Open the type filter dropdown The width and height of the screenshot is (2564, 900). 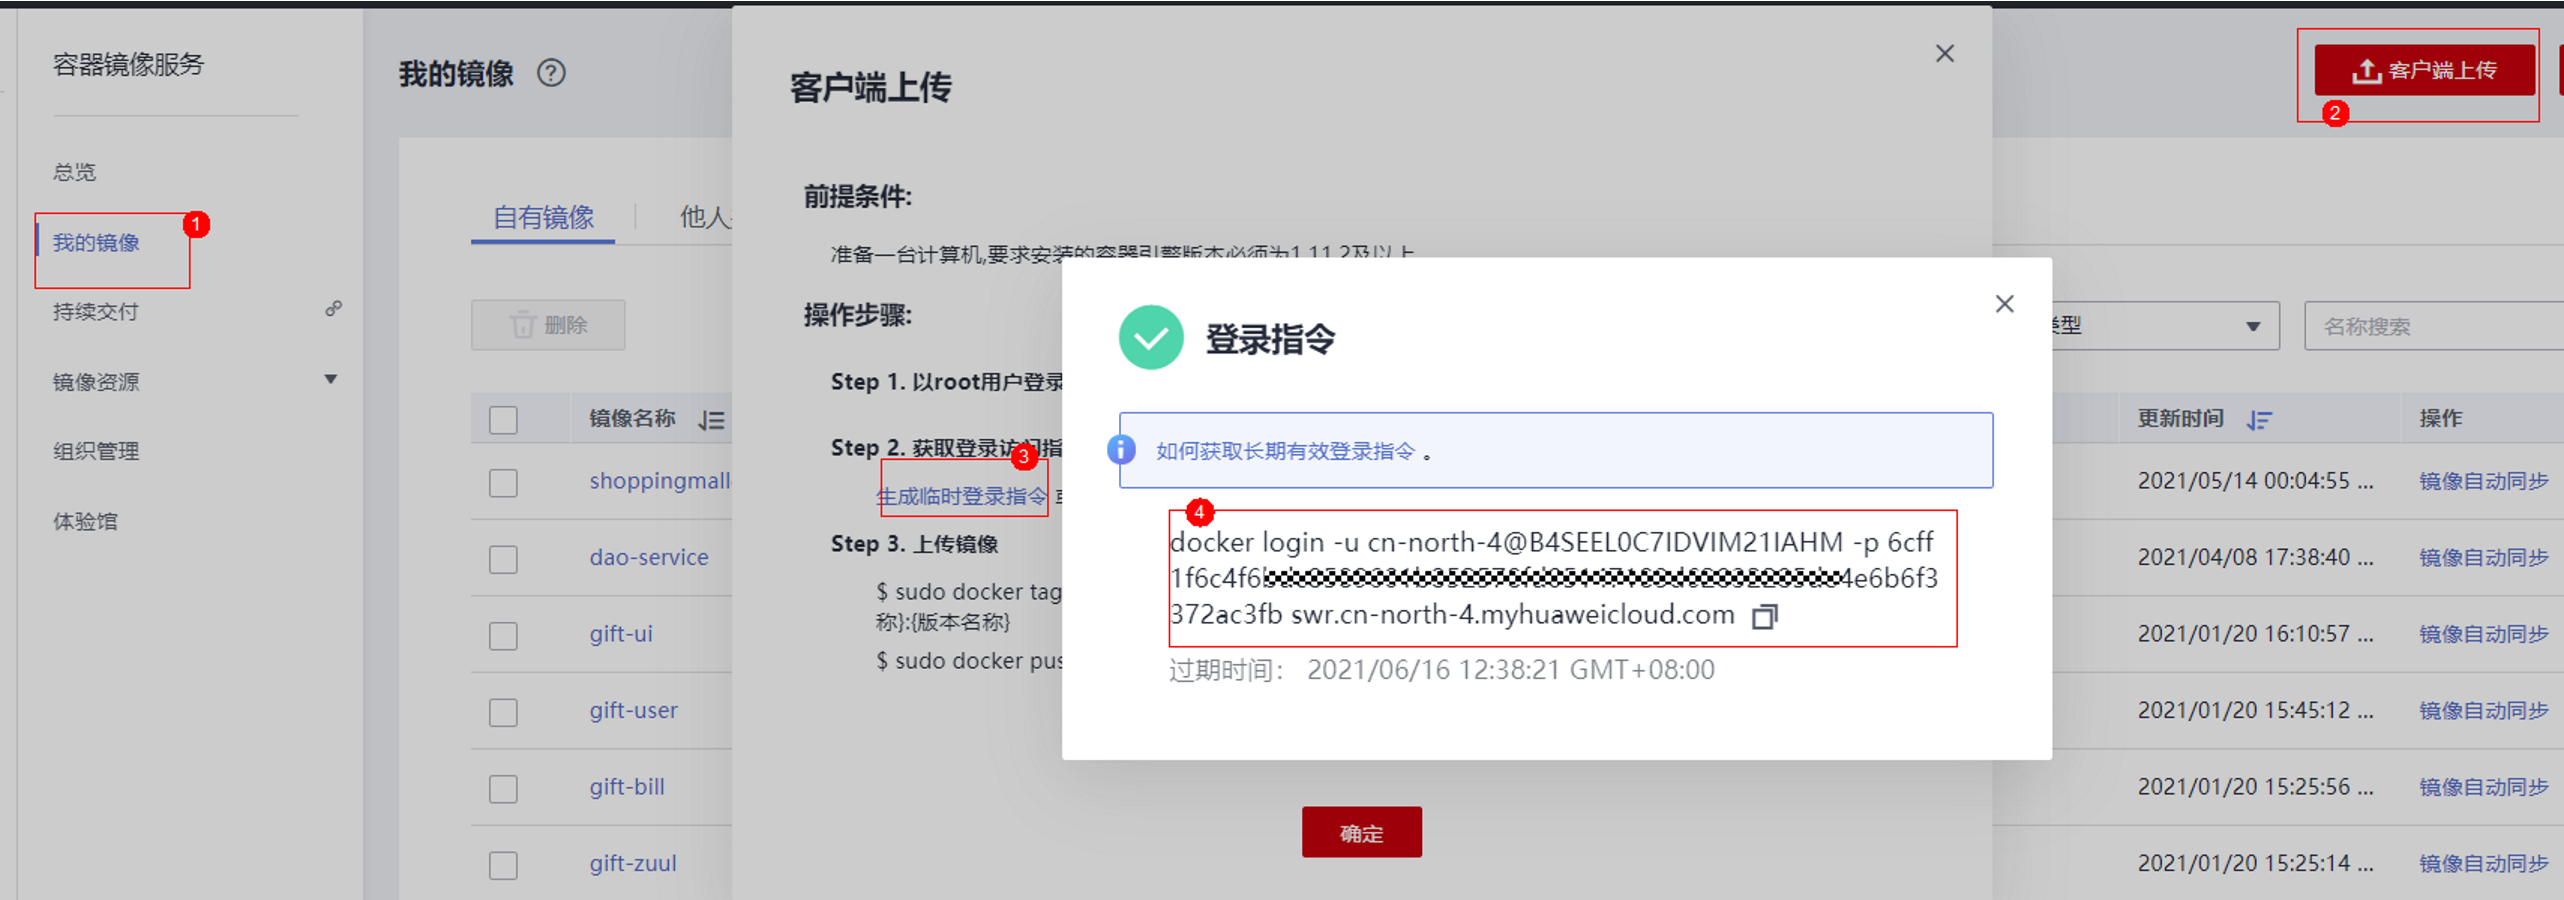(x=2165, y=326)
